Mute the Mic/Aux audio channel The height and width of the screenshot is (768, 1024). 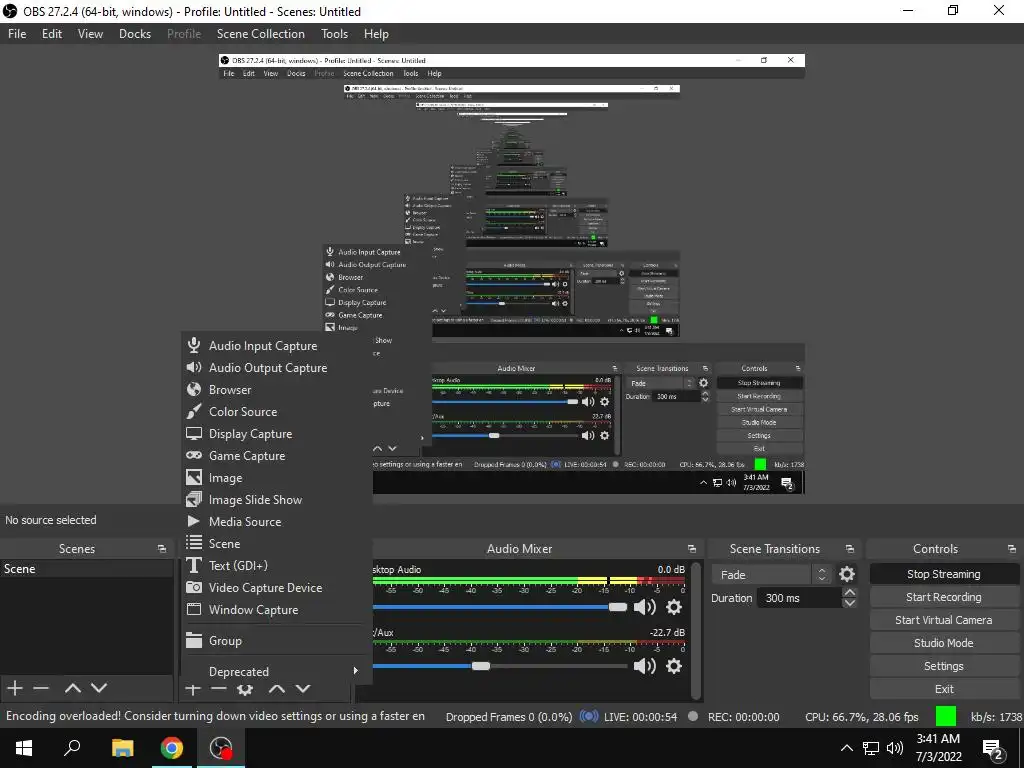point(645,666)
